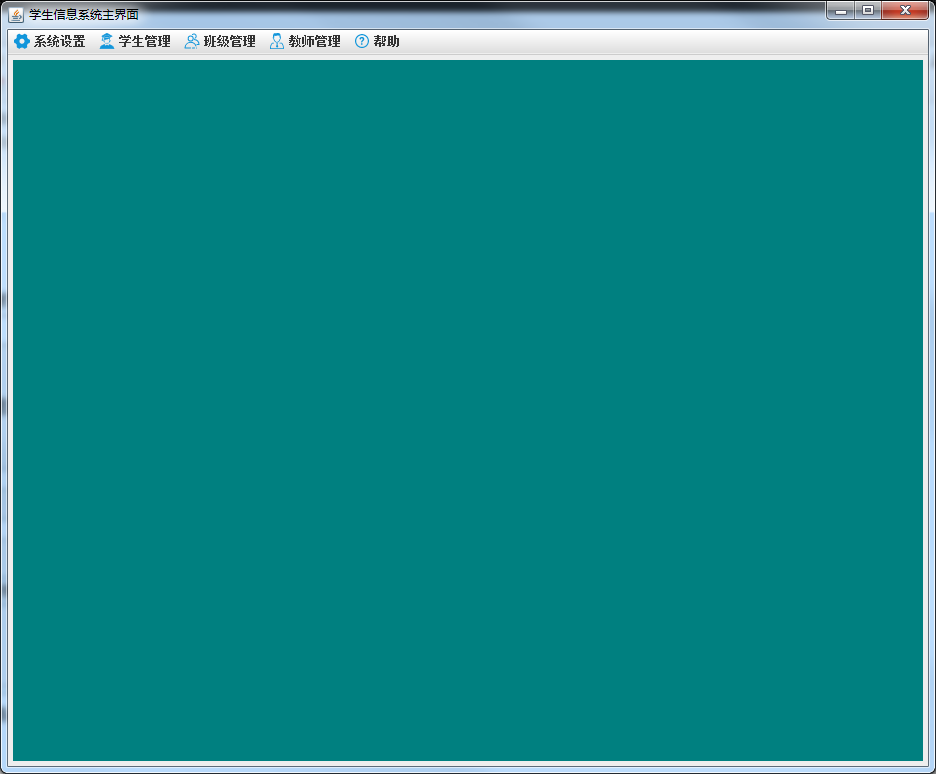Expand the 班级管理 menu text label
This screenshot has width=936, height=774.
point(230,41)
